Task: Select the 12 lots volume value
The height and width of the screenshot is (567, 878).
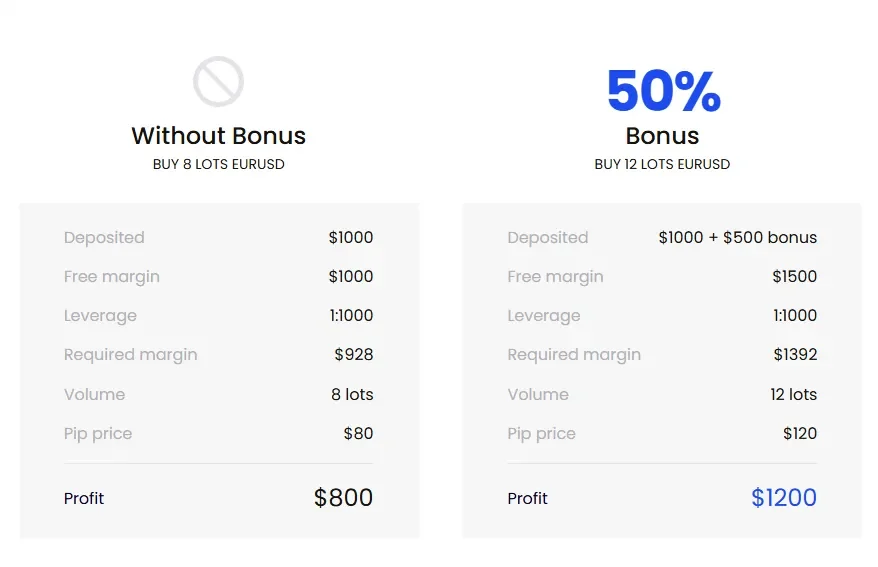Action: coord(793,394)
